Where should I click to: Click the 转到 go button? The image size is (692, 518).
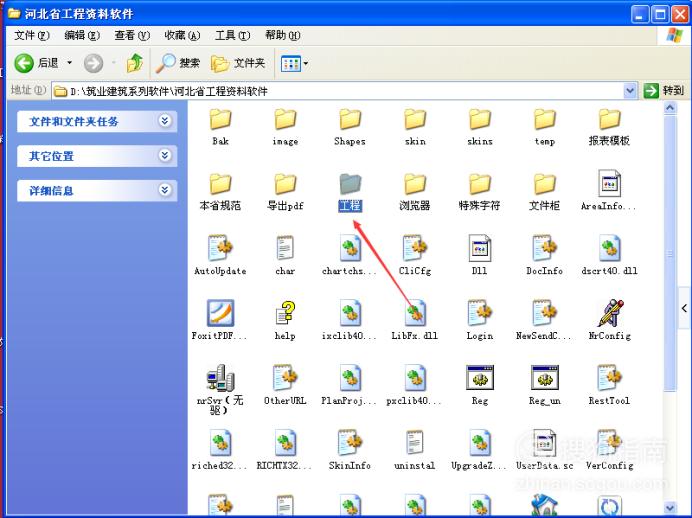[663, 90]
